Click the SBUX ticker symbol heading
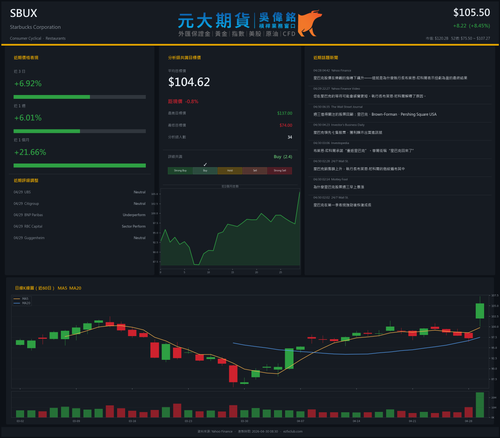Viewport: 500px width, 438px height. (x=23, y=13)
